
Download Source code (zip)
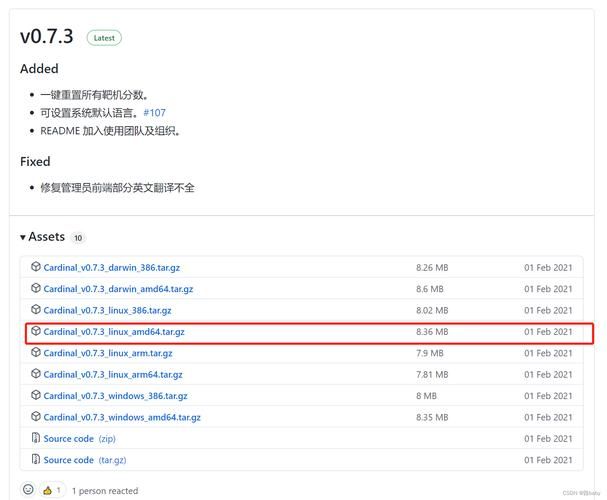coord(79,438)
